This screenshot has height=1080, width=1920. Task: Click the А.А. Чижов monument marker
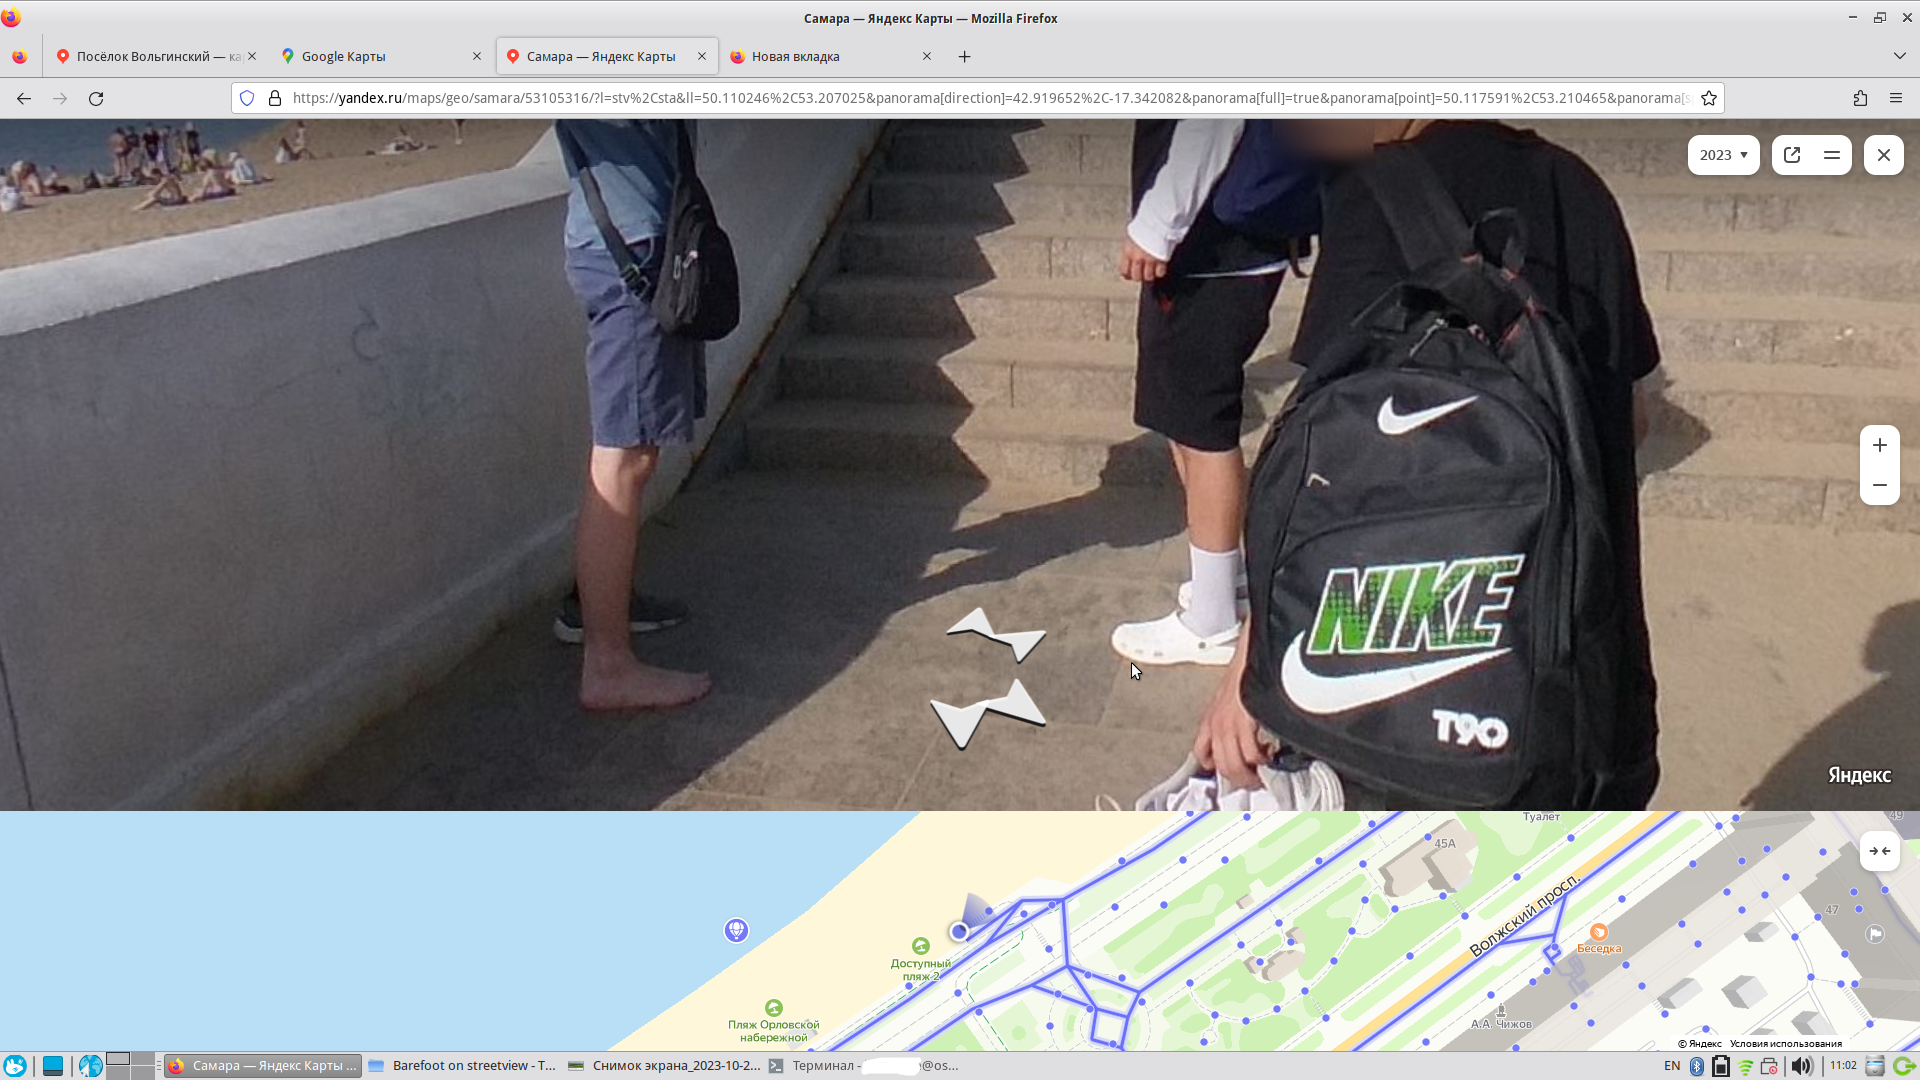1501,1011
